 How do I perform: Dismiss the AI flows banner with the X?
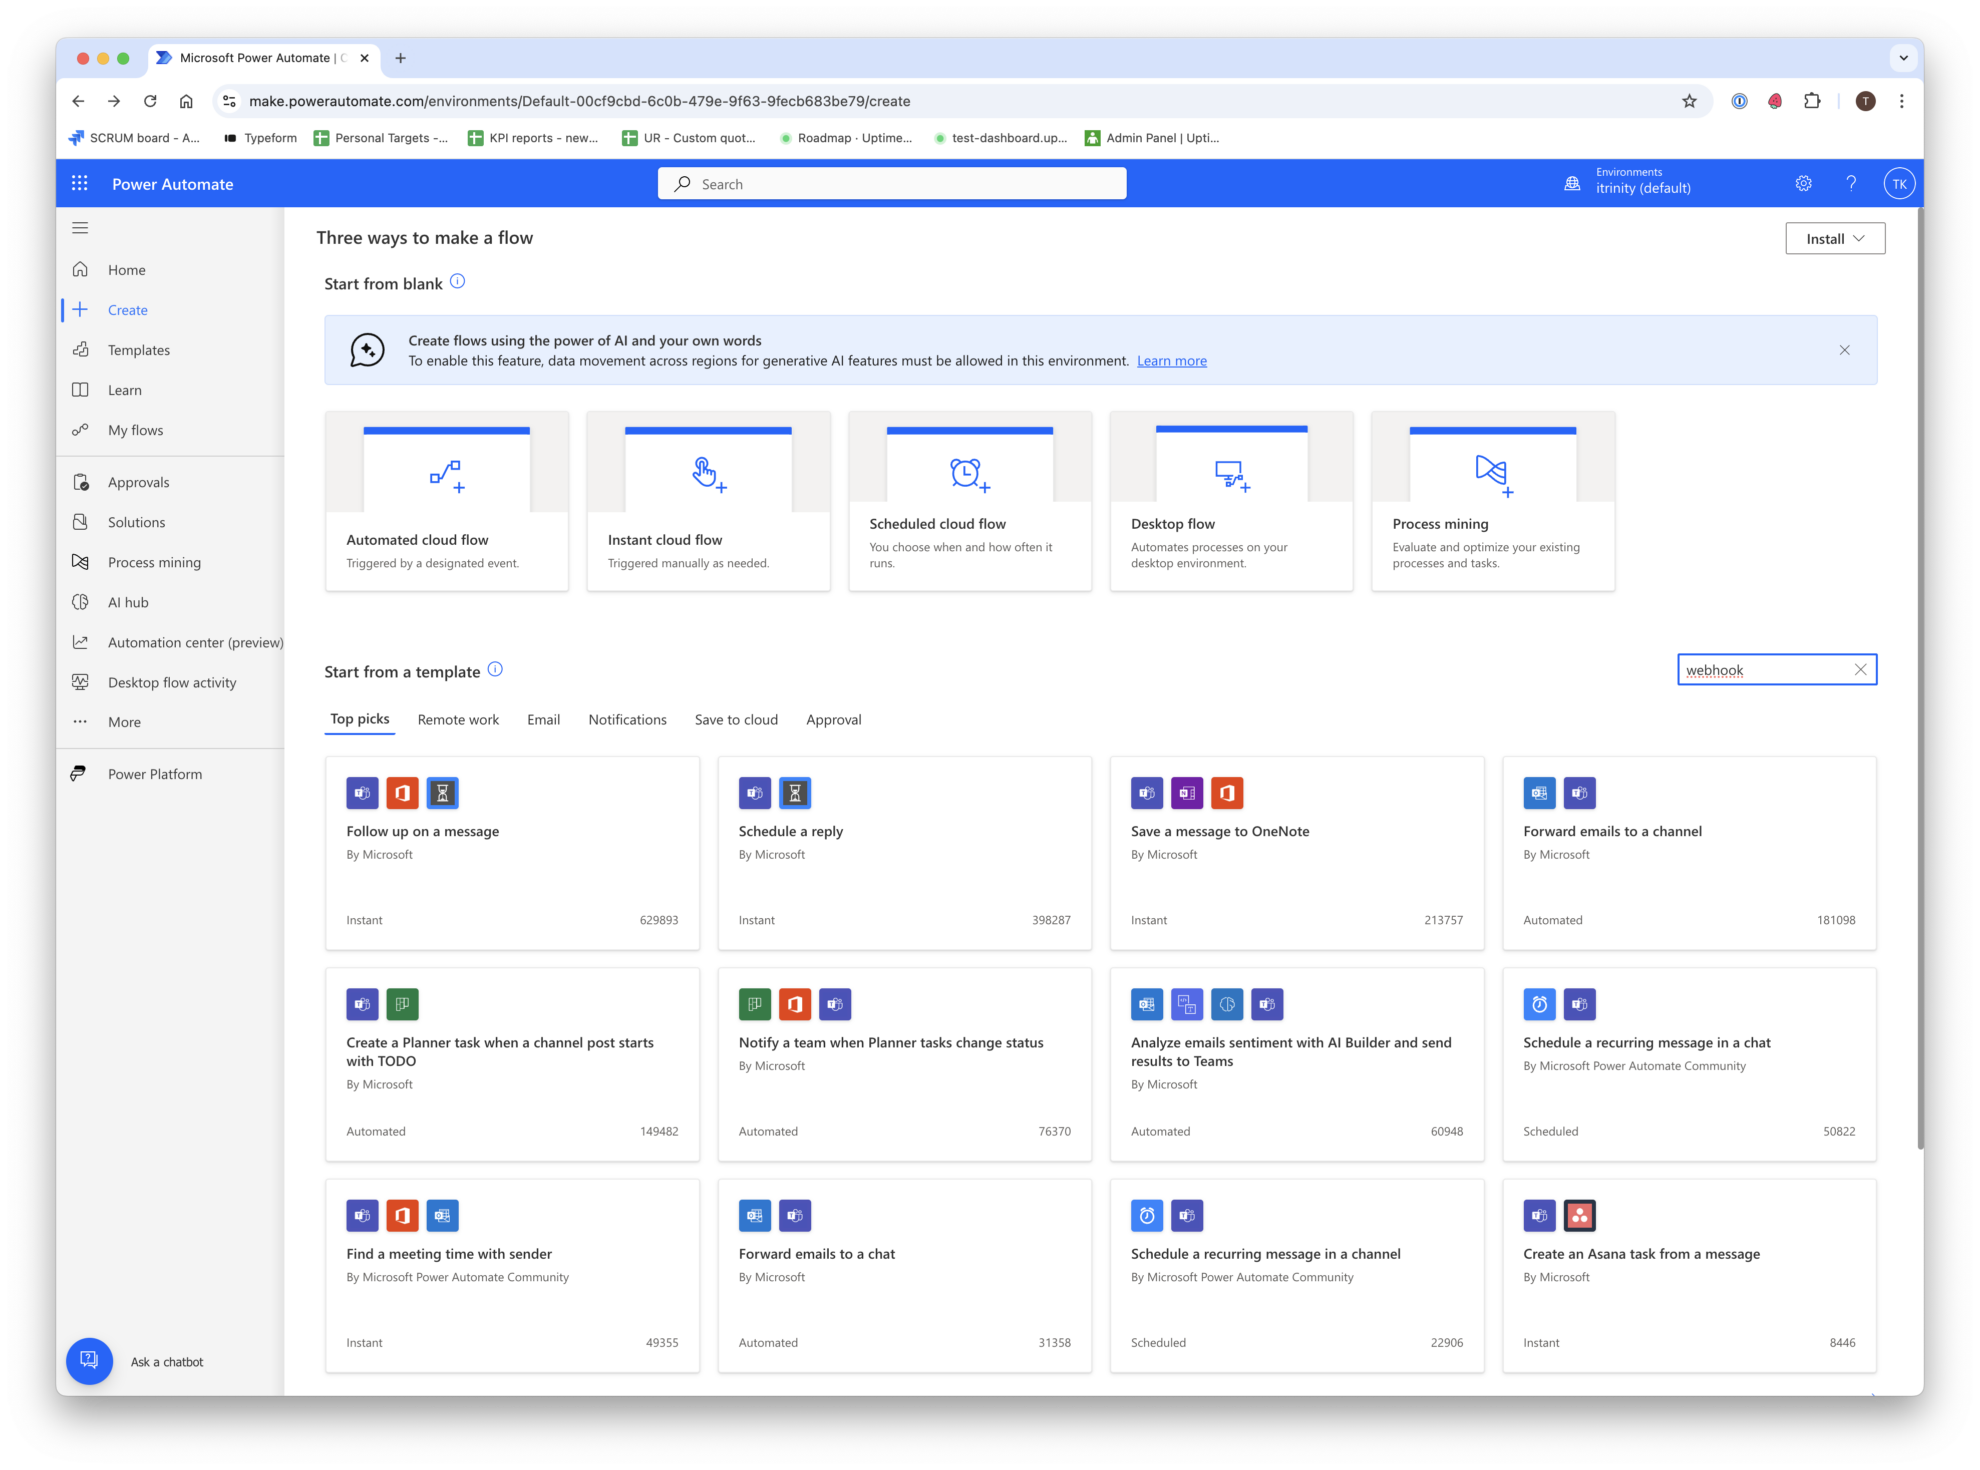[x=1845, y=350]
